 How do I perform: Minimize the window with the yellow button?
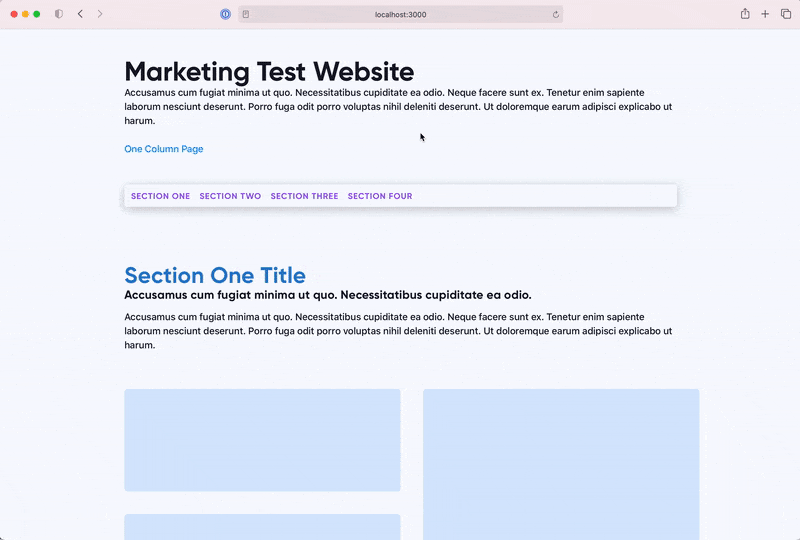pyautogui.click(x=26, y=14)
